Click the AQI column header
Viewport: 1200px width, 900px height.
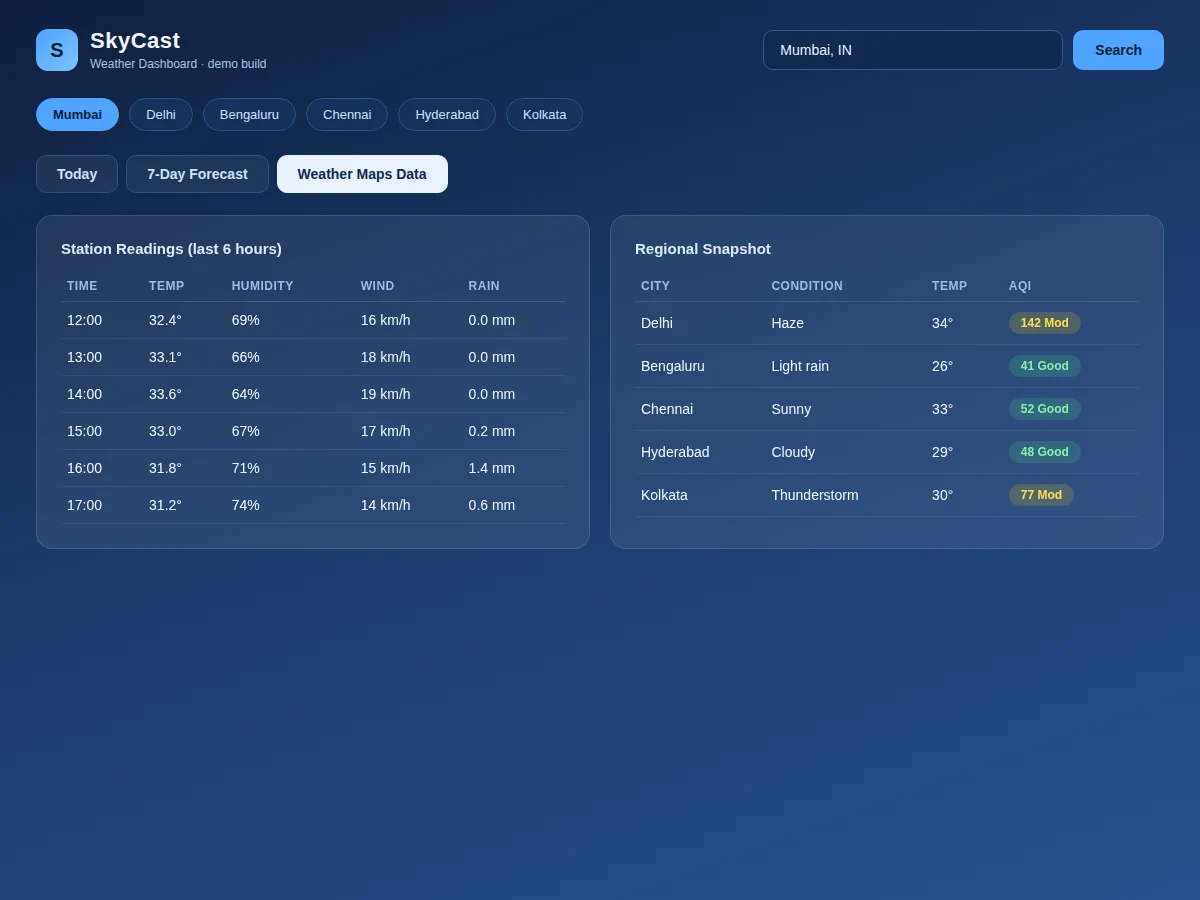[1019, 286]
